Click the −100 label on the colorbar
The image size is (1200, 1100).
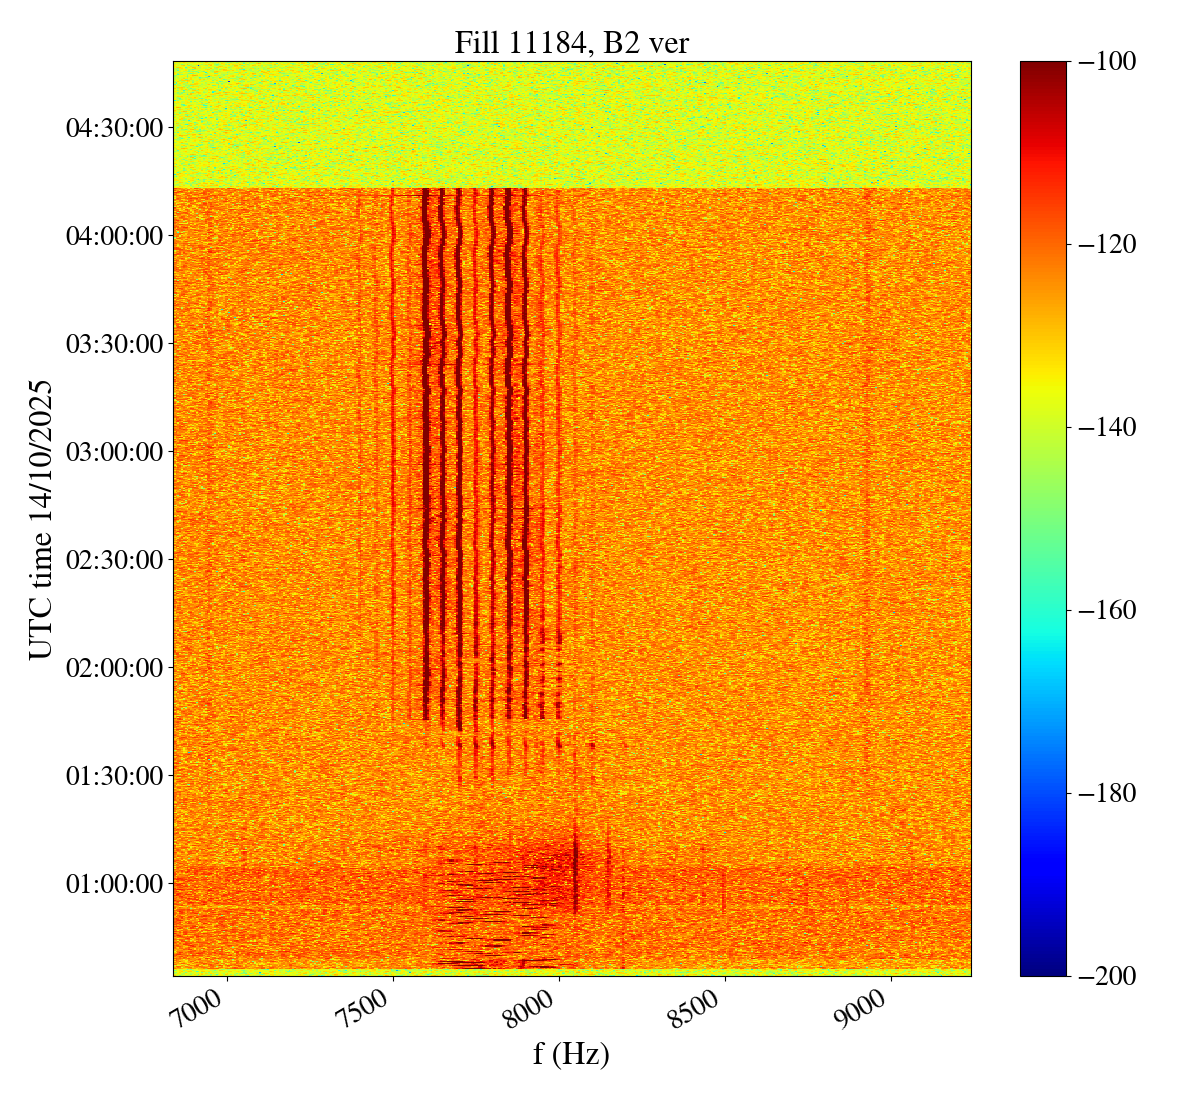(1107, 62)
